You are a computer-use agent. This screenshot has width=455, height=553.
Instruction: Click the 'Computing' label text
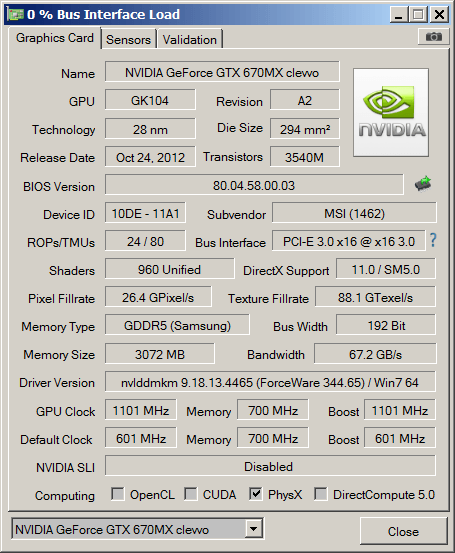65,496
